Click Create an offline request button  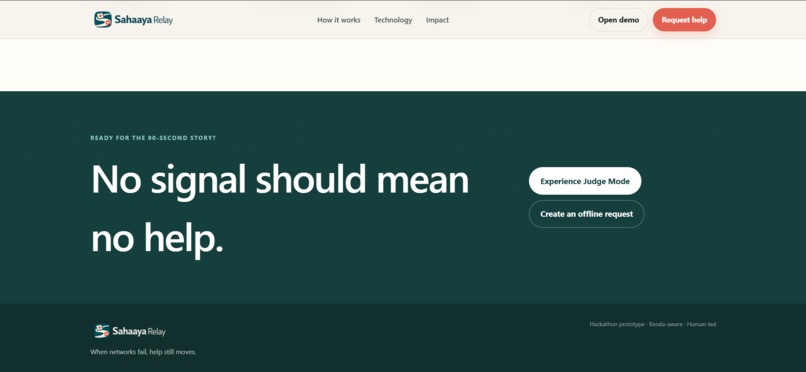(x=587, y=214)
